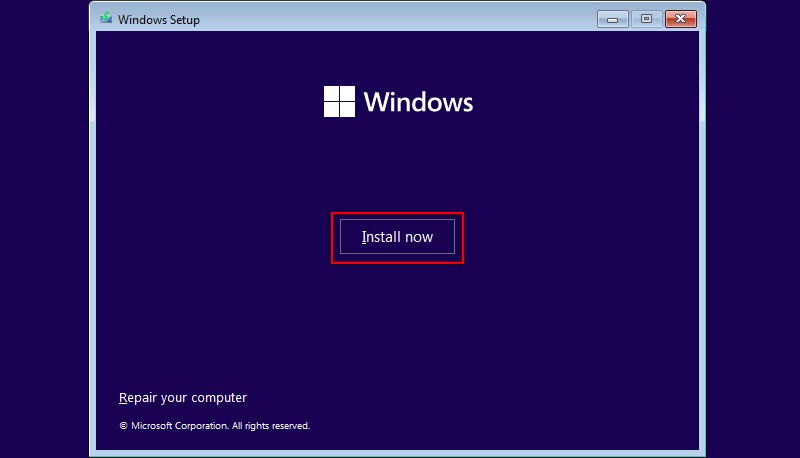Click the Microsoft Corporation copyright text
Image resolution: width=800 pixels, height=458 pixels.
(x=214, y=425)
